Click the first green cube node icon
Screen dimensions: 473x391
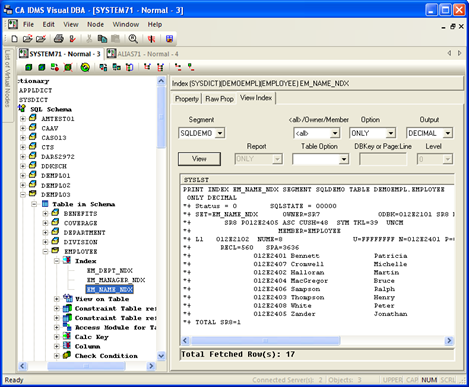pyautogui.click(x=29, y=68)
